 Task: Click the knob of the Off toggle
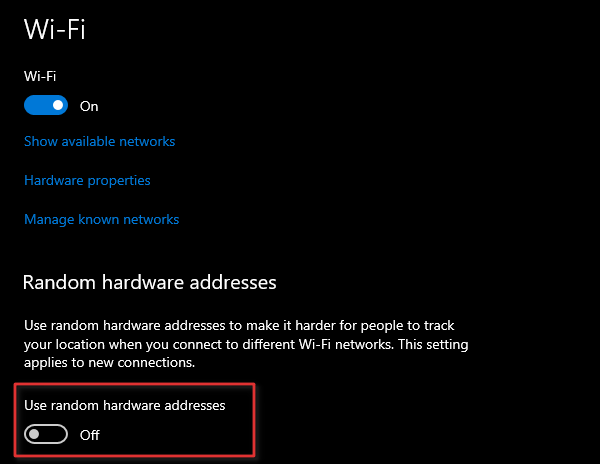[36, 434]
